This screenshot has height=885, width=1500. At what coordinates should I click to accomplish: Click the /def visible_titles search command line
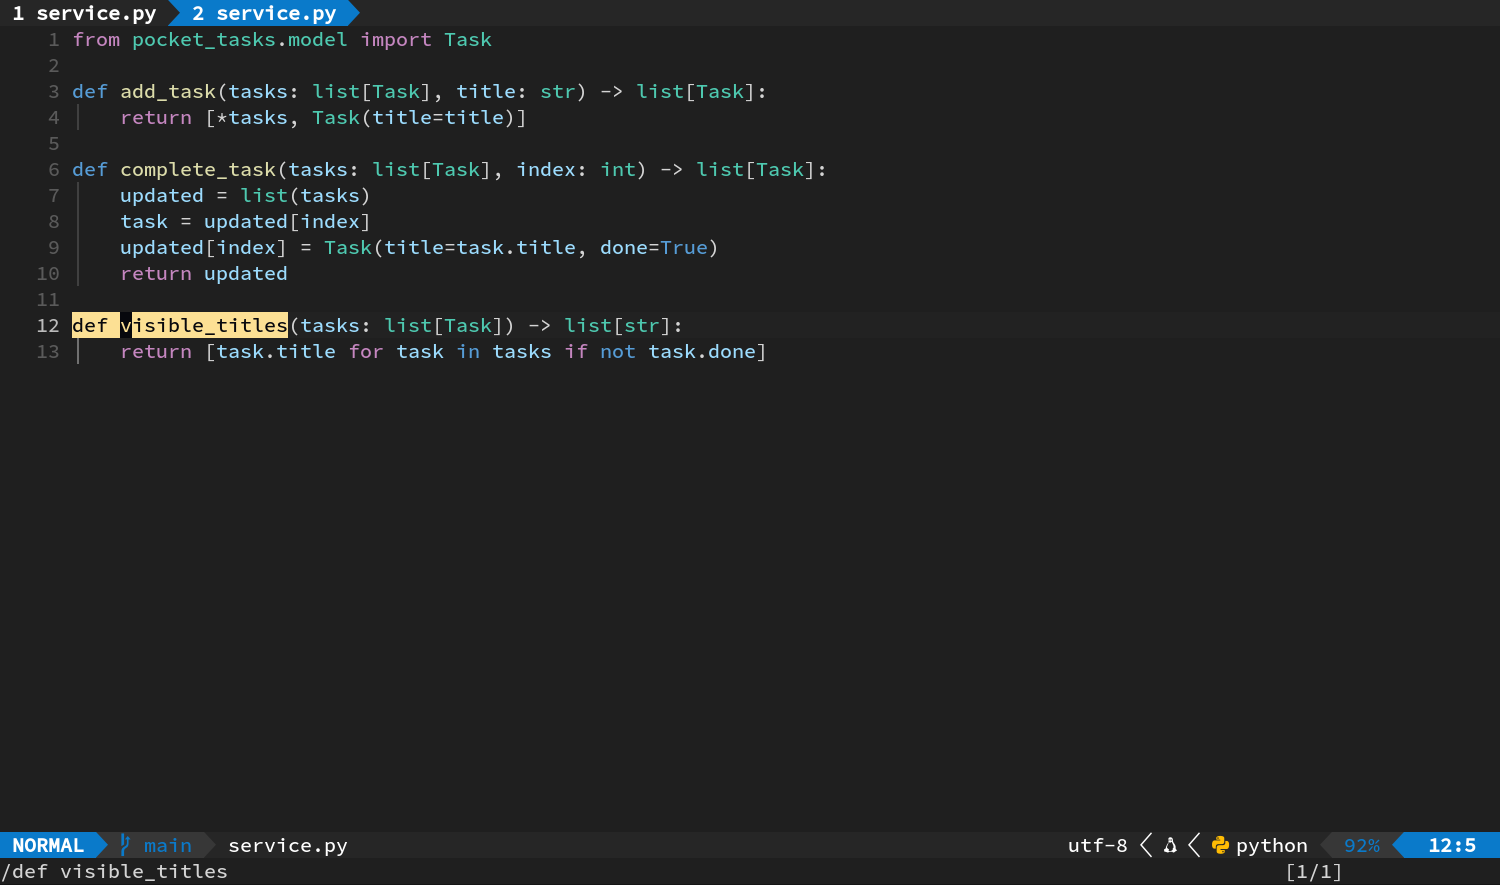[114, 871]
